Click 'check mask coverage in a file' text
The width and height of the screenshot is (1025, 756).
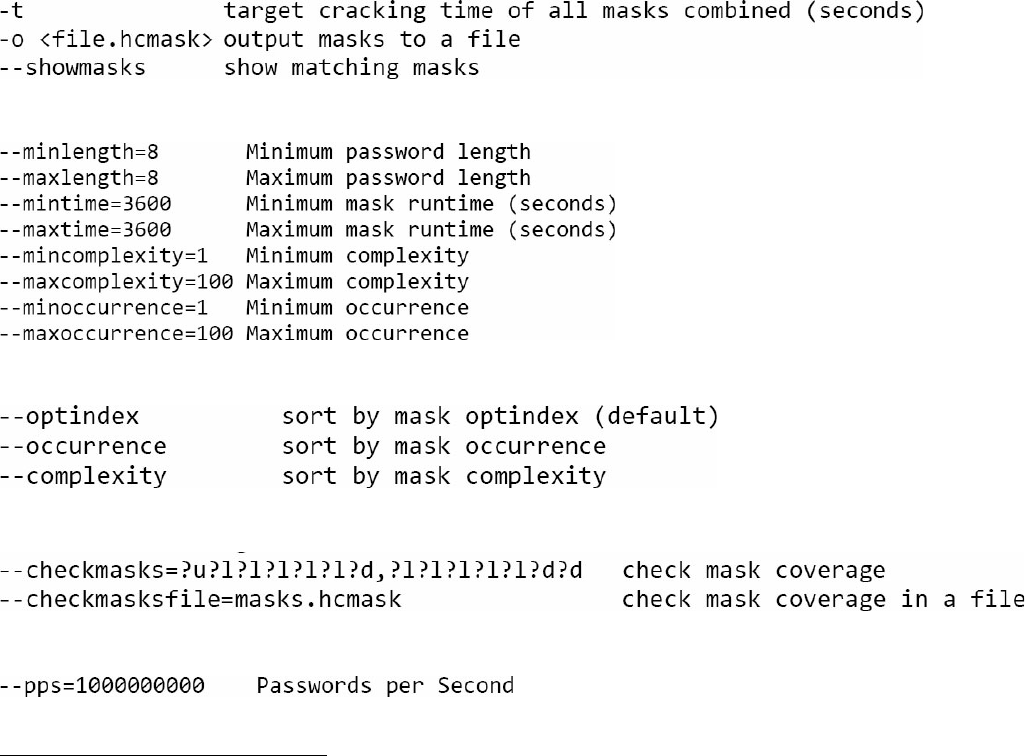(x=822, y=600)
